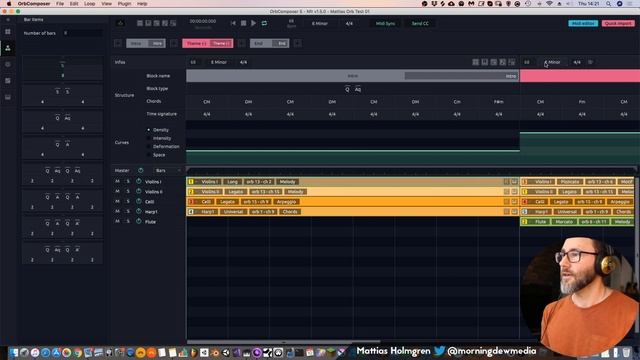The width and height of the screenshot is (640, 360).
Task: Open the Help menu
Action: [x=142, y=4]
